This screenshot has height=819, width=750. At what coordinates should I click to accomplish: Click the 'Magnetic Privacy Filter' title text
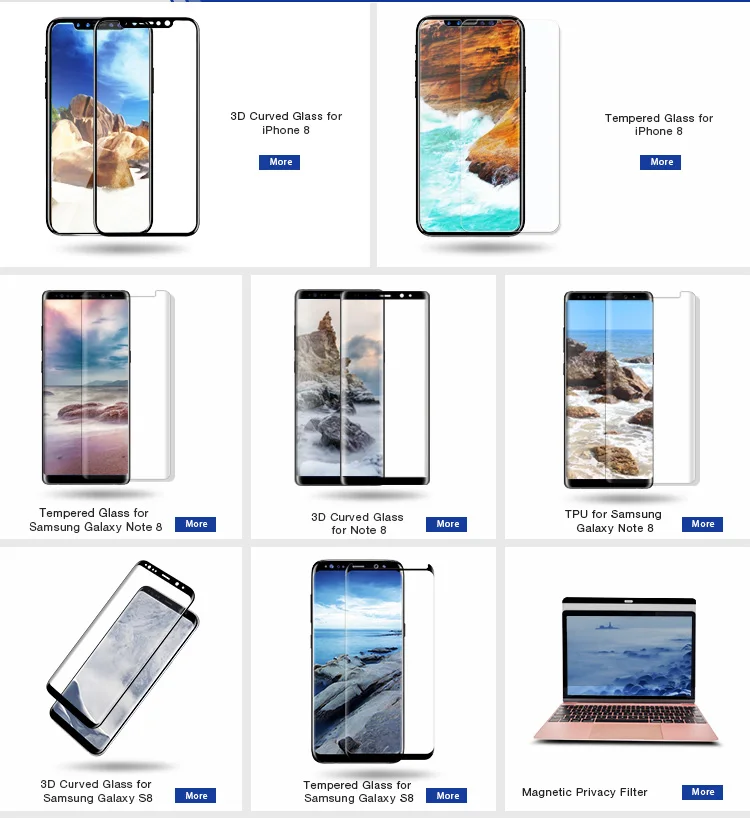click(584, 792)
